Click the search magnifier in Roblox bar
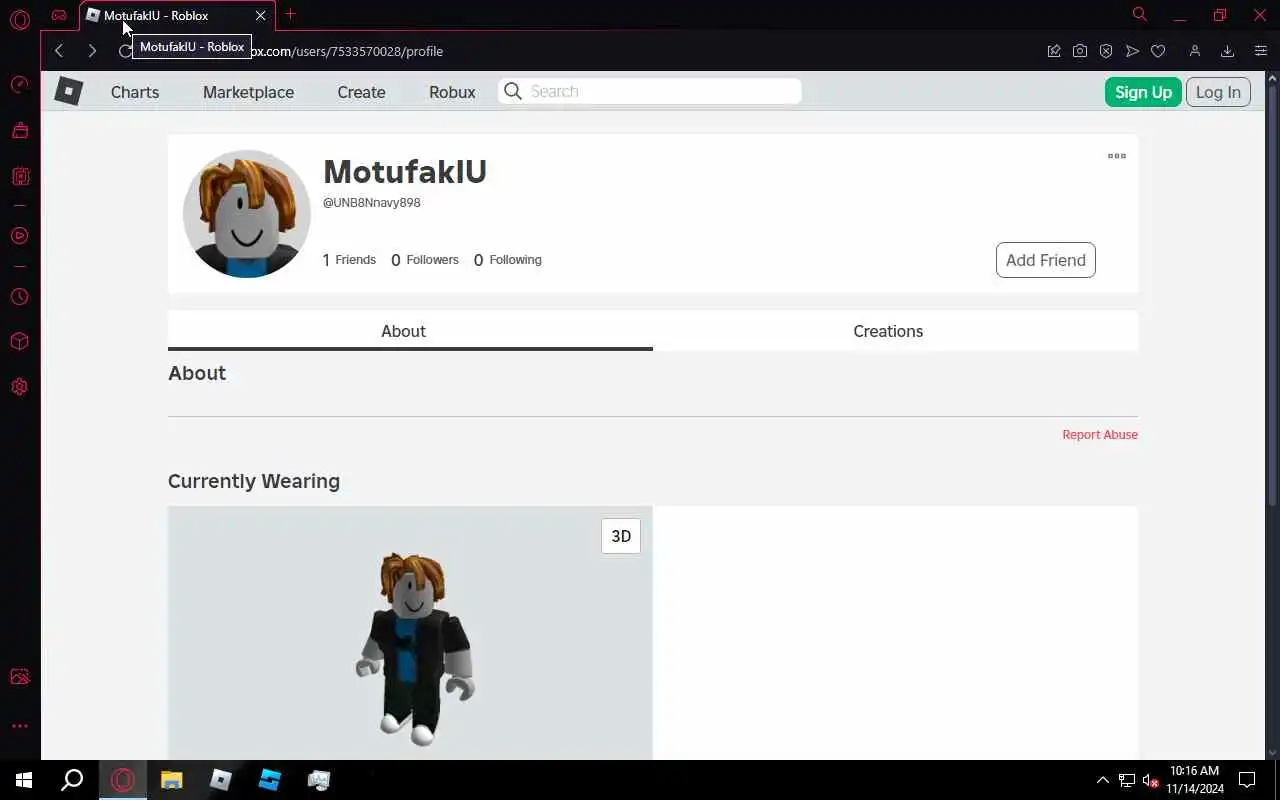This screenshot has width=1280, height=800. (513, 91)
